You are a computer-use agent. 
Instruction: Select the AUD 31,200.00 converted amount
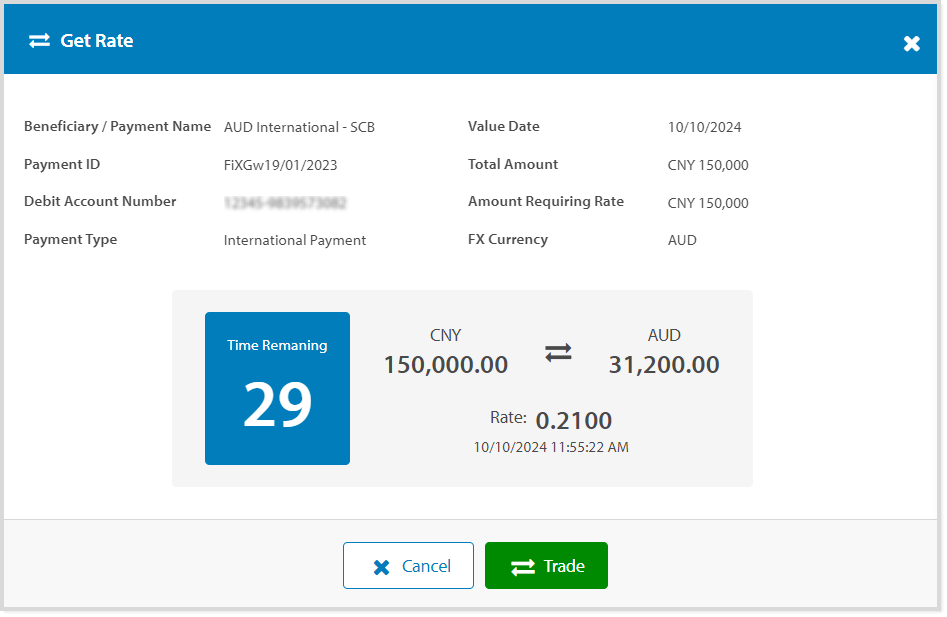[664, 365]
